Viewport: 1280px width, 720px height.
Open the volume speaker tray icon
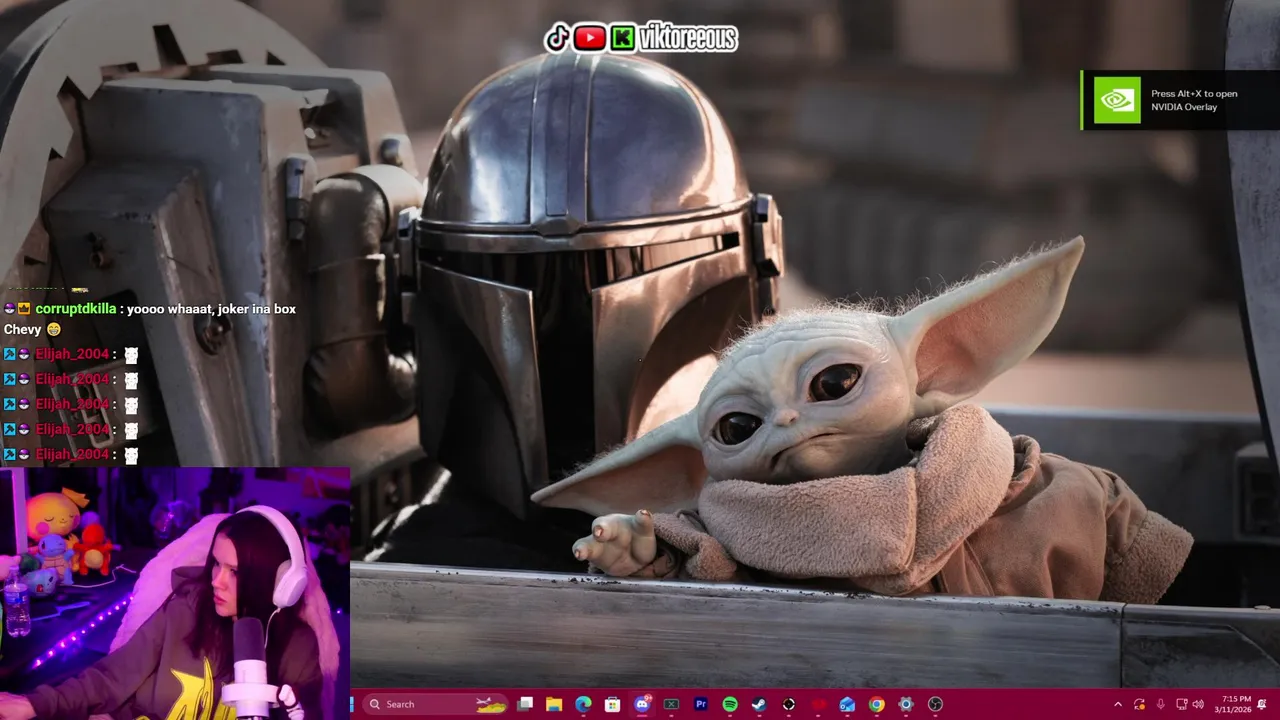pyautogui.click(x=1198, y=704)
